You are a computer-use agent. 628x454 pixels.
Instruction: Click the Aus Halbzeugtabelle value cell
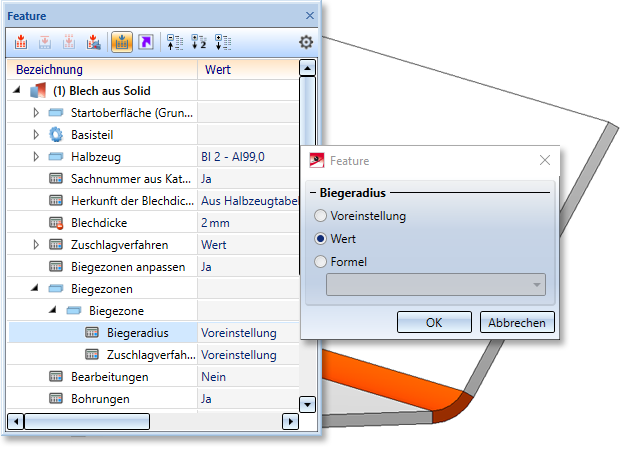click(248, 201)
